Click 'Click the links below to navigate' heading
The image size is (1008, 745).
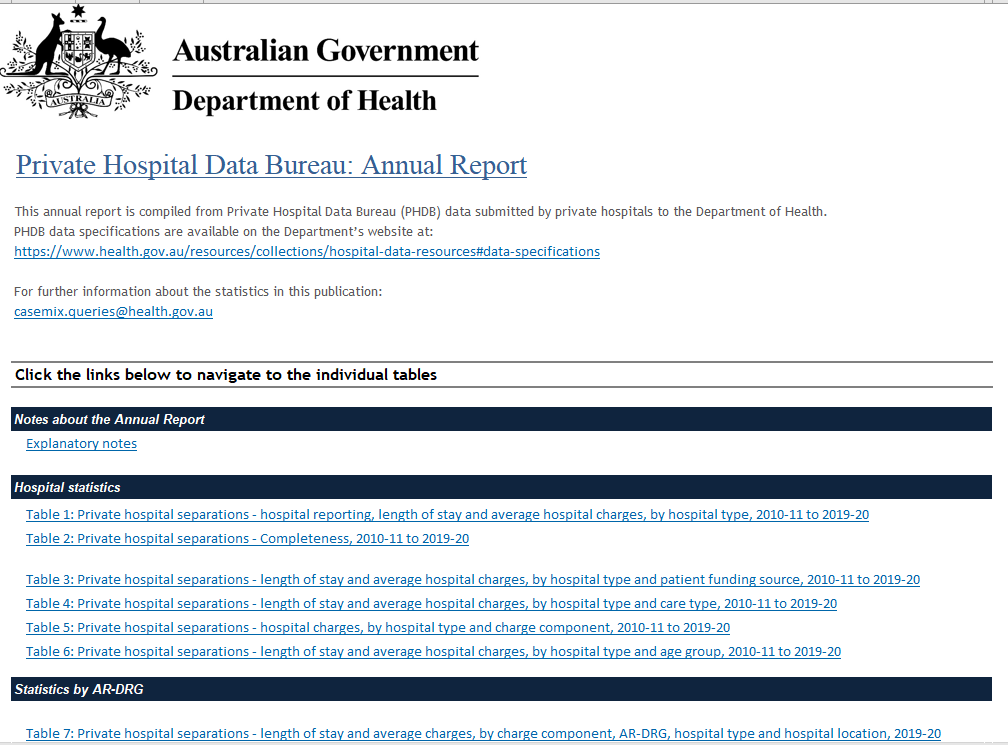226,375
